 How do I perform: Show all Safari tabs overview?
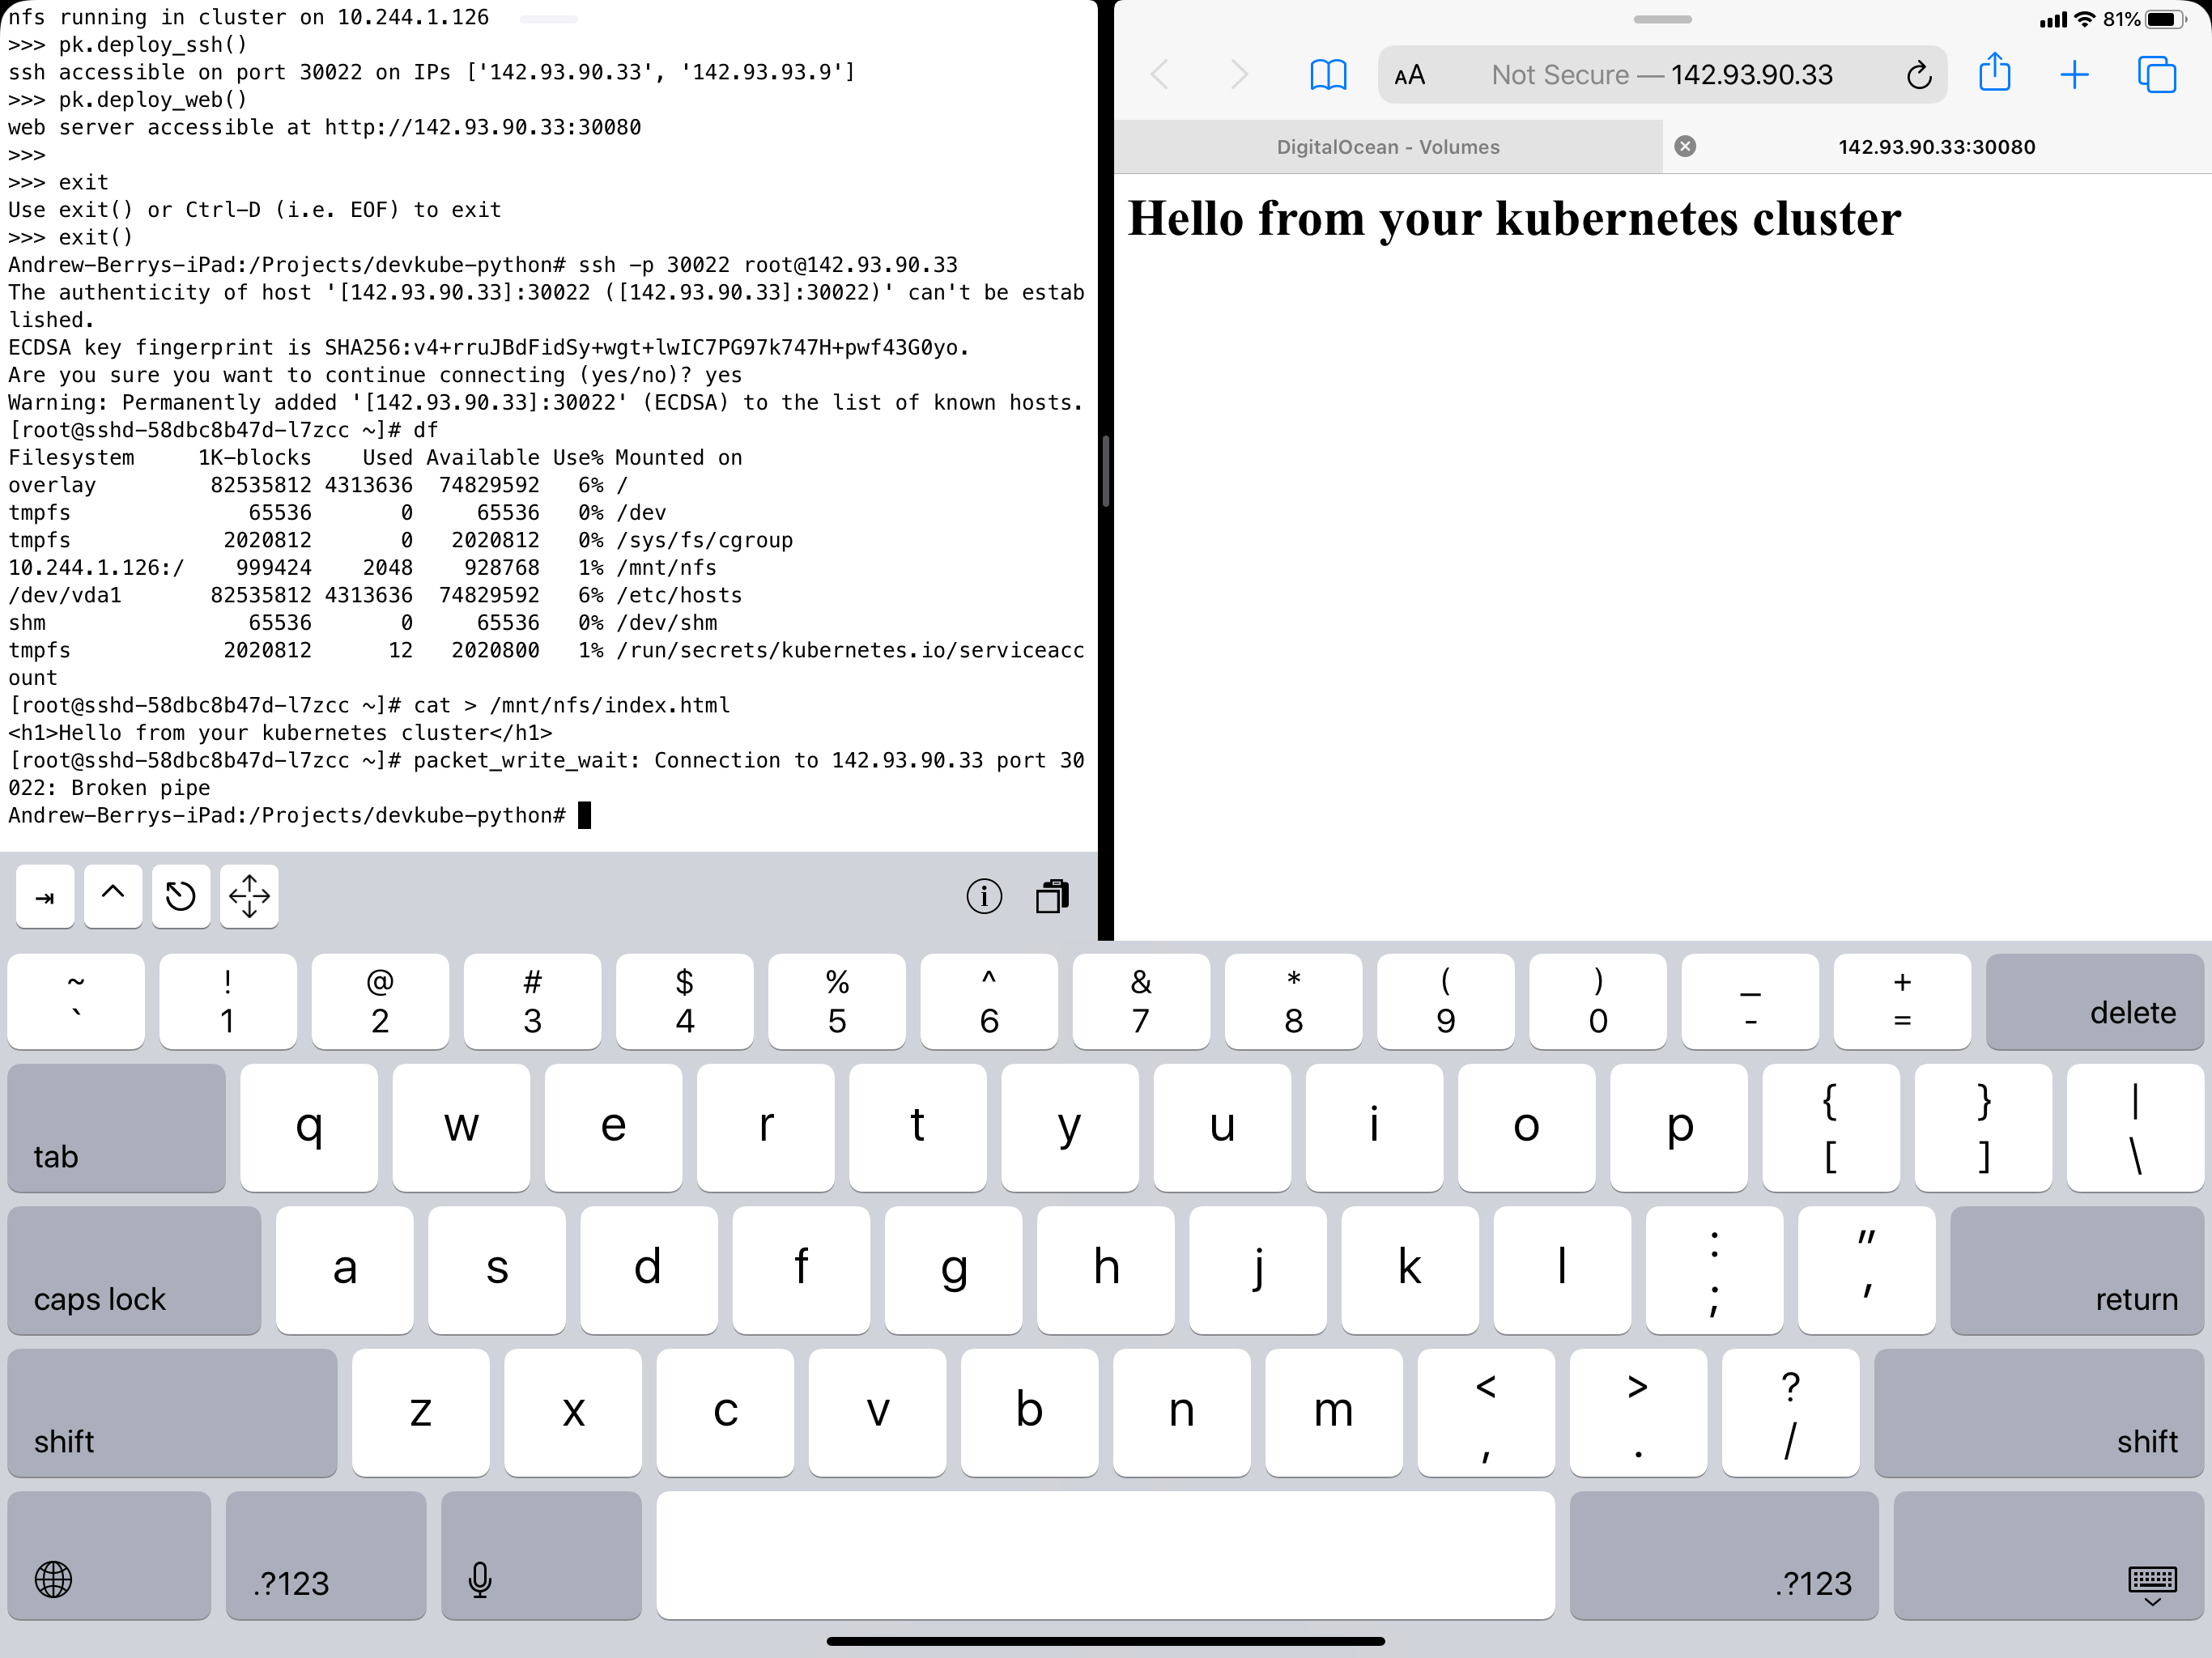point(2157,74)
